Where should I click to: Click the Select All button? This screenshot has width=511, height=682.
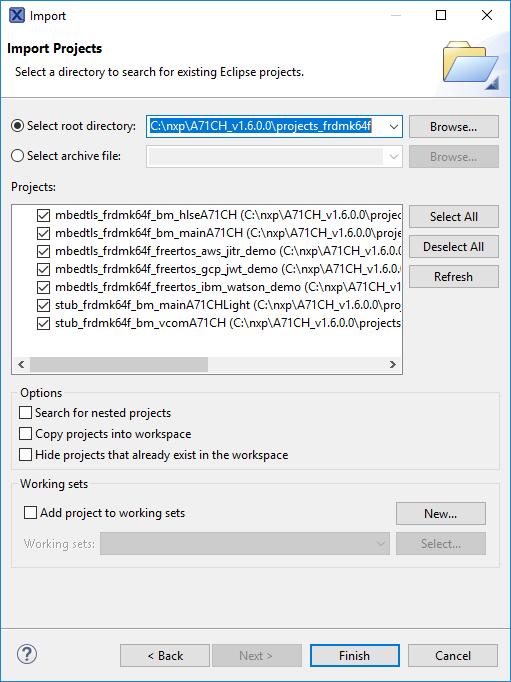click(x=454, y=217)
